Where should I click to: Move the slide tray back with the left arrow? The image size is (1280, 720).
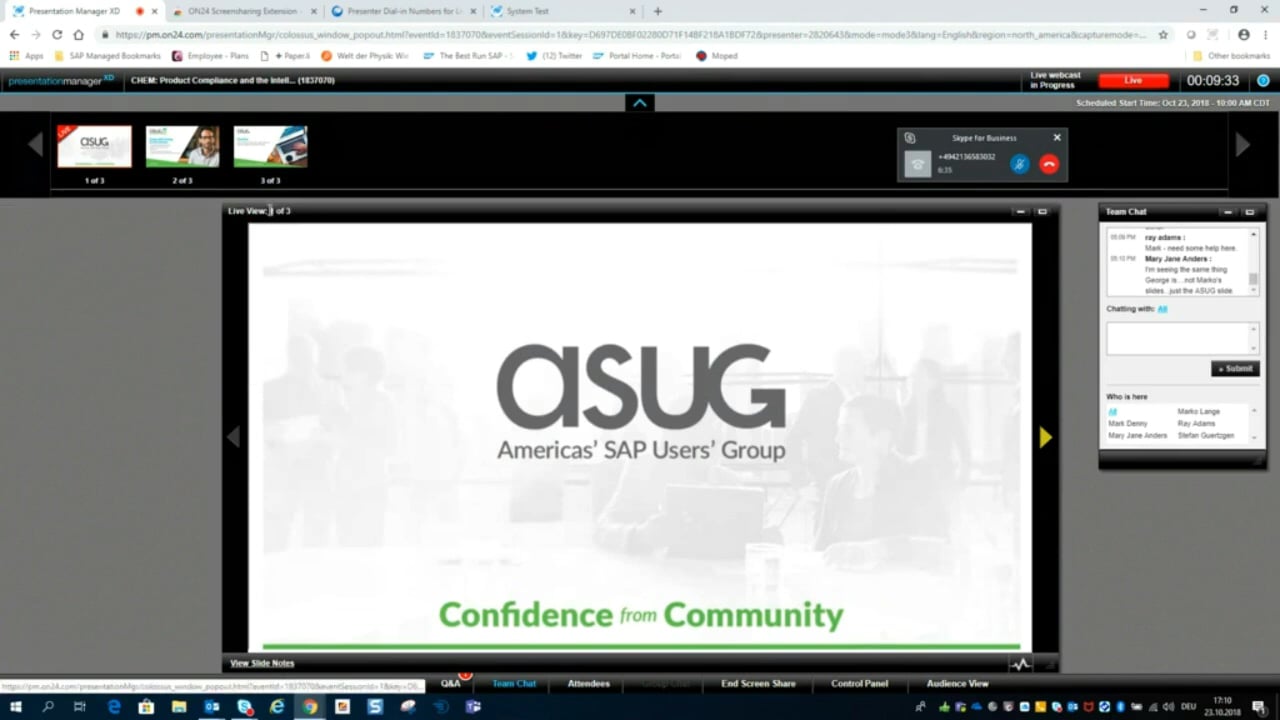[36, 145]
